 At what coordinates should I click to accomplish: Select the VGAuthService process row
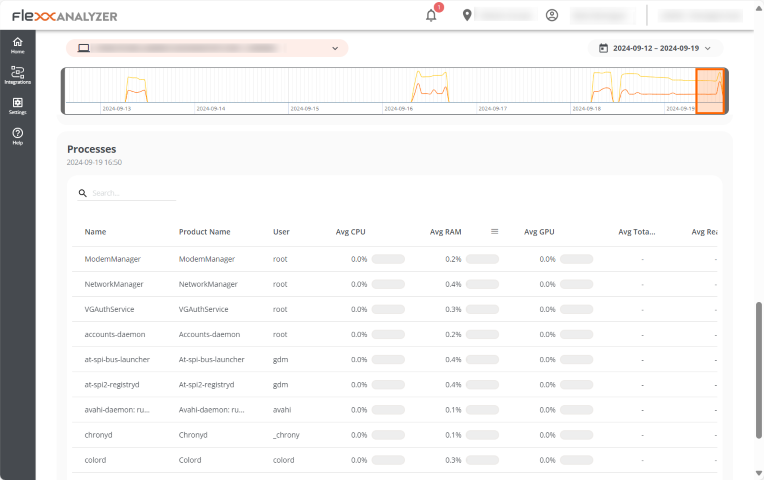[x=395, y=309]
